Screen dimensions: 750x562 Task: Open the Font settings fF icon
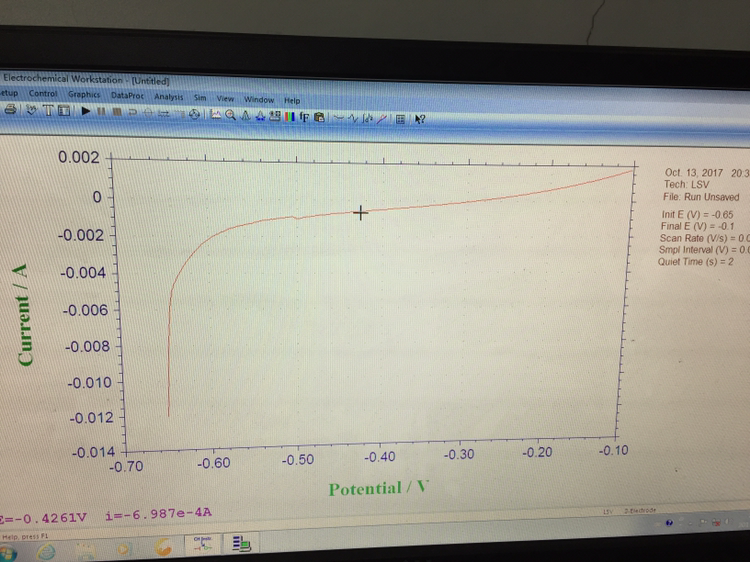point(304,117)
